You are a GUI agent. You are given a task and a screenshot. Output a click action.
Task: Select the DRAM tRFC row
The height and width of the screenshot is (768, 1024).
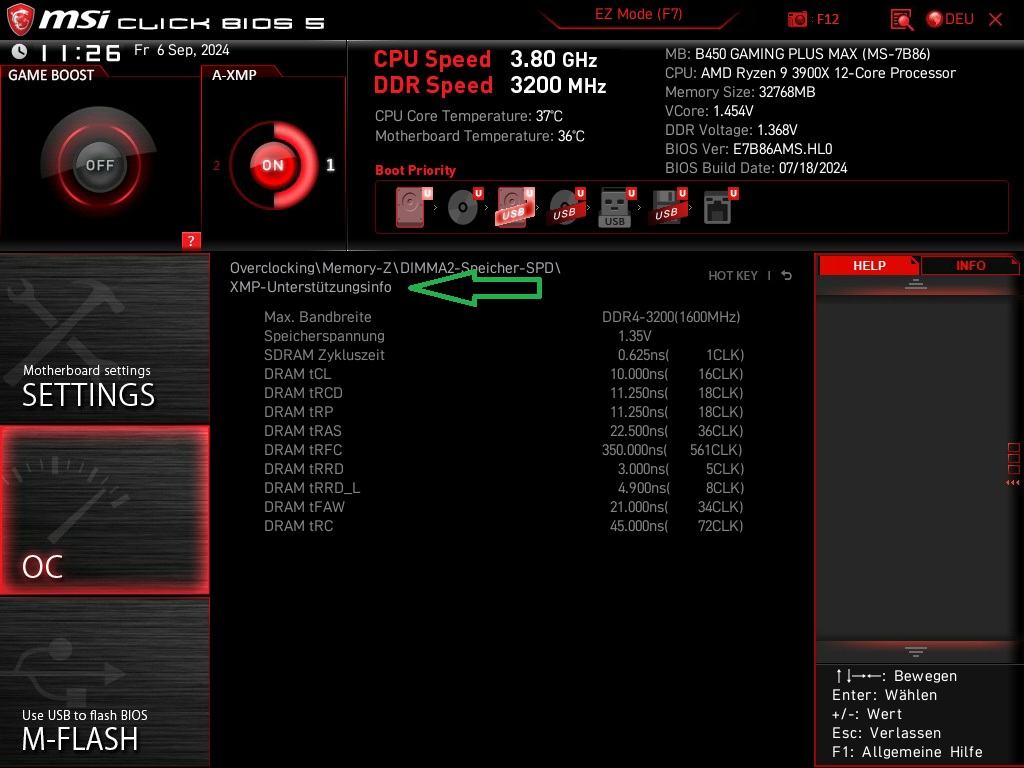[503, 449]
